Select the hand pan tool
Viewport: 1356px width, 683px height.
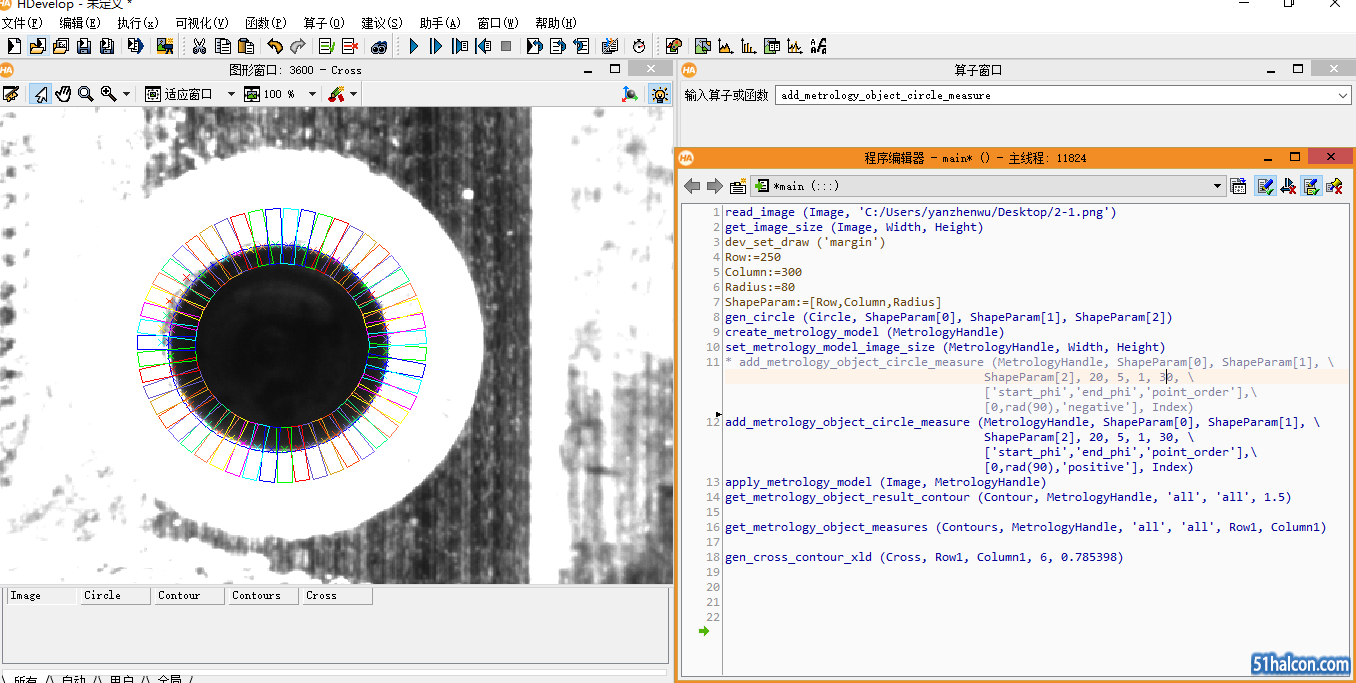[x=63, y=94]
